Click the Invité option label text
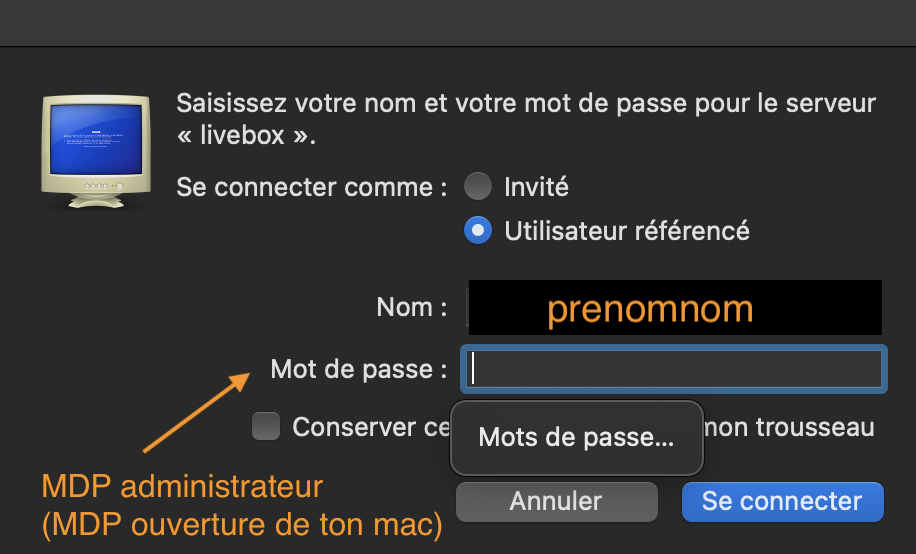The width and height of the screenshot is (916, 554). (536, 186)
